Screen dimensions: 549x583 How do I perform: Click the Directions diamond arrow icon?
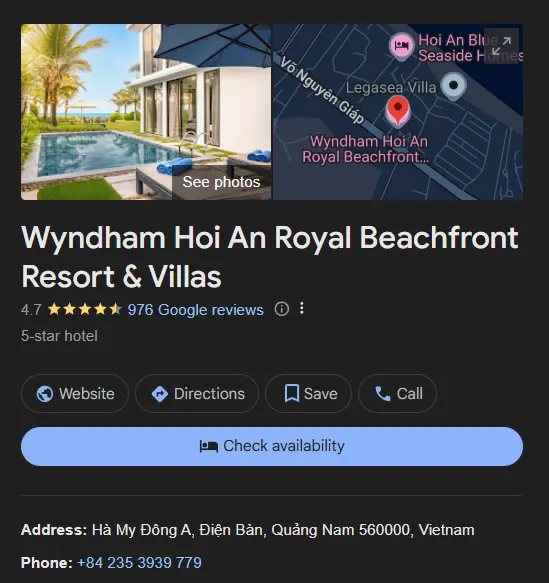pos(160,394)
